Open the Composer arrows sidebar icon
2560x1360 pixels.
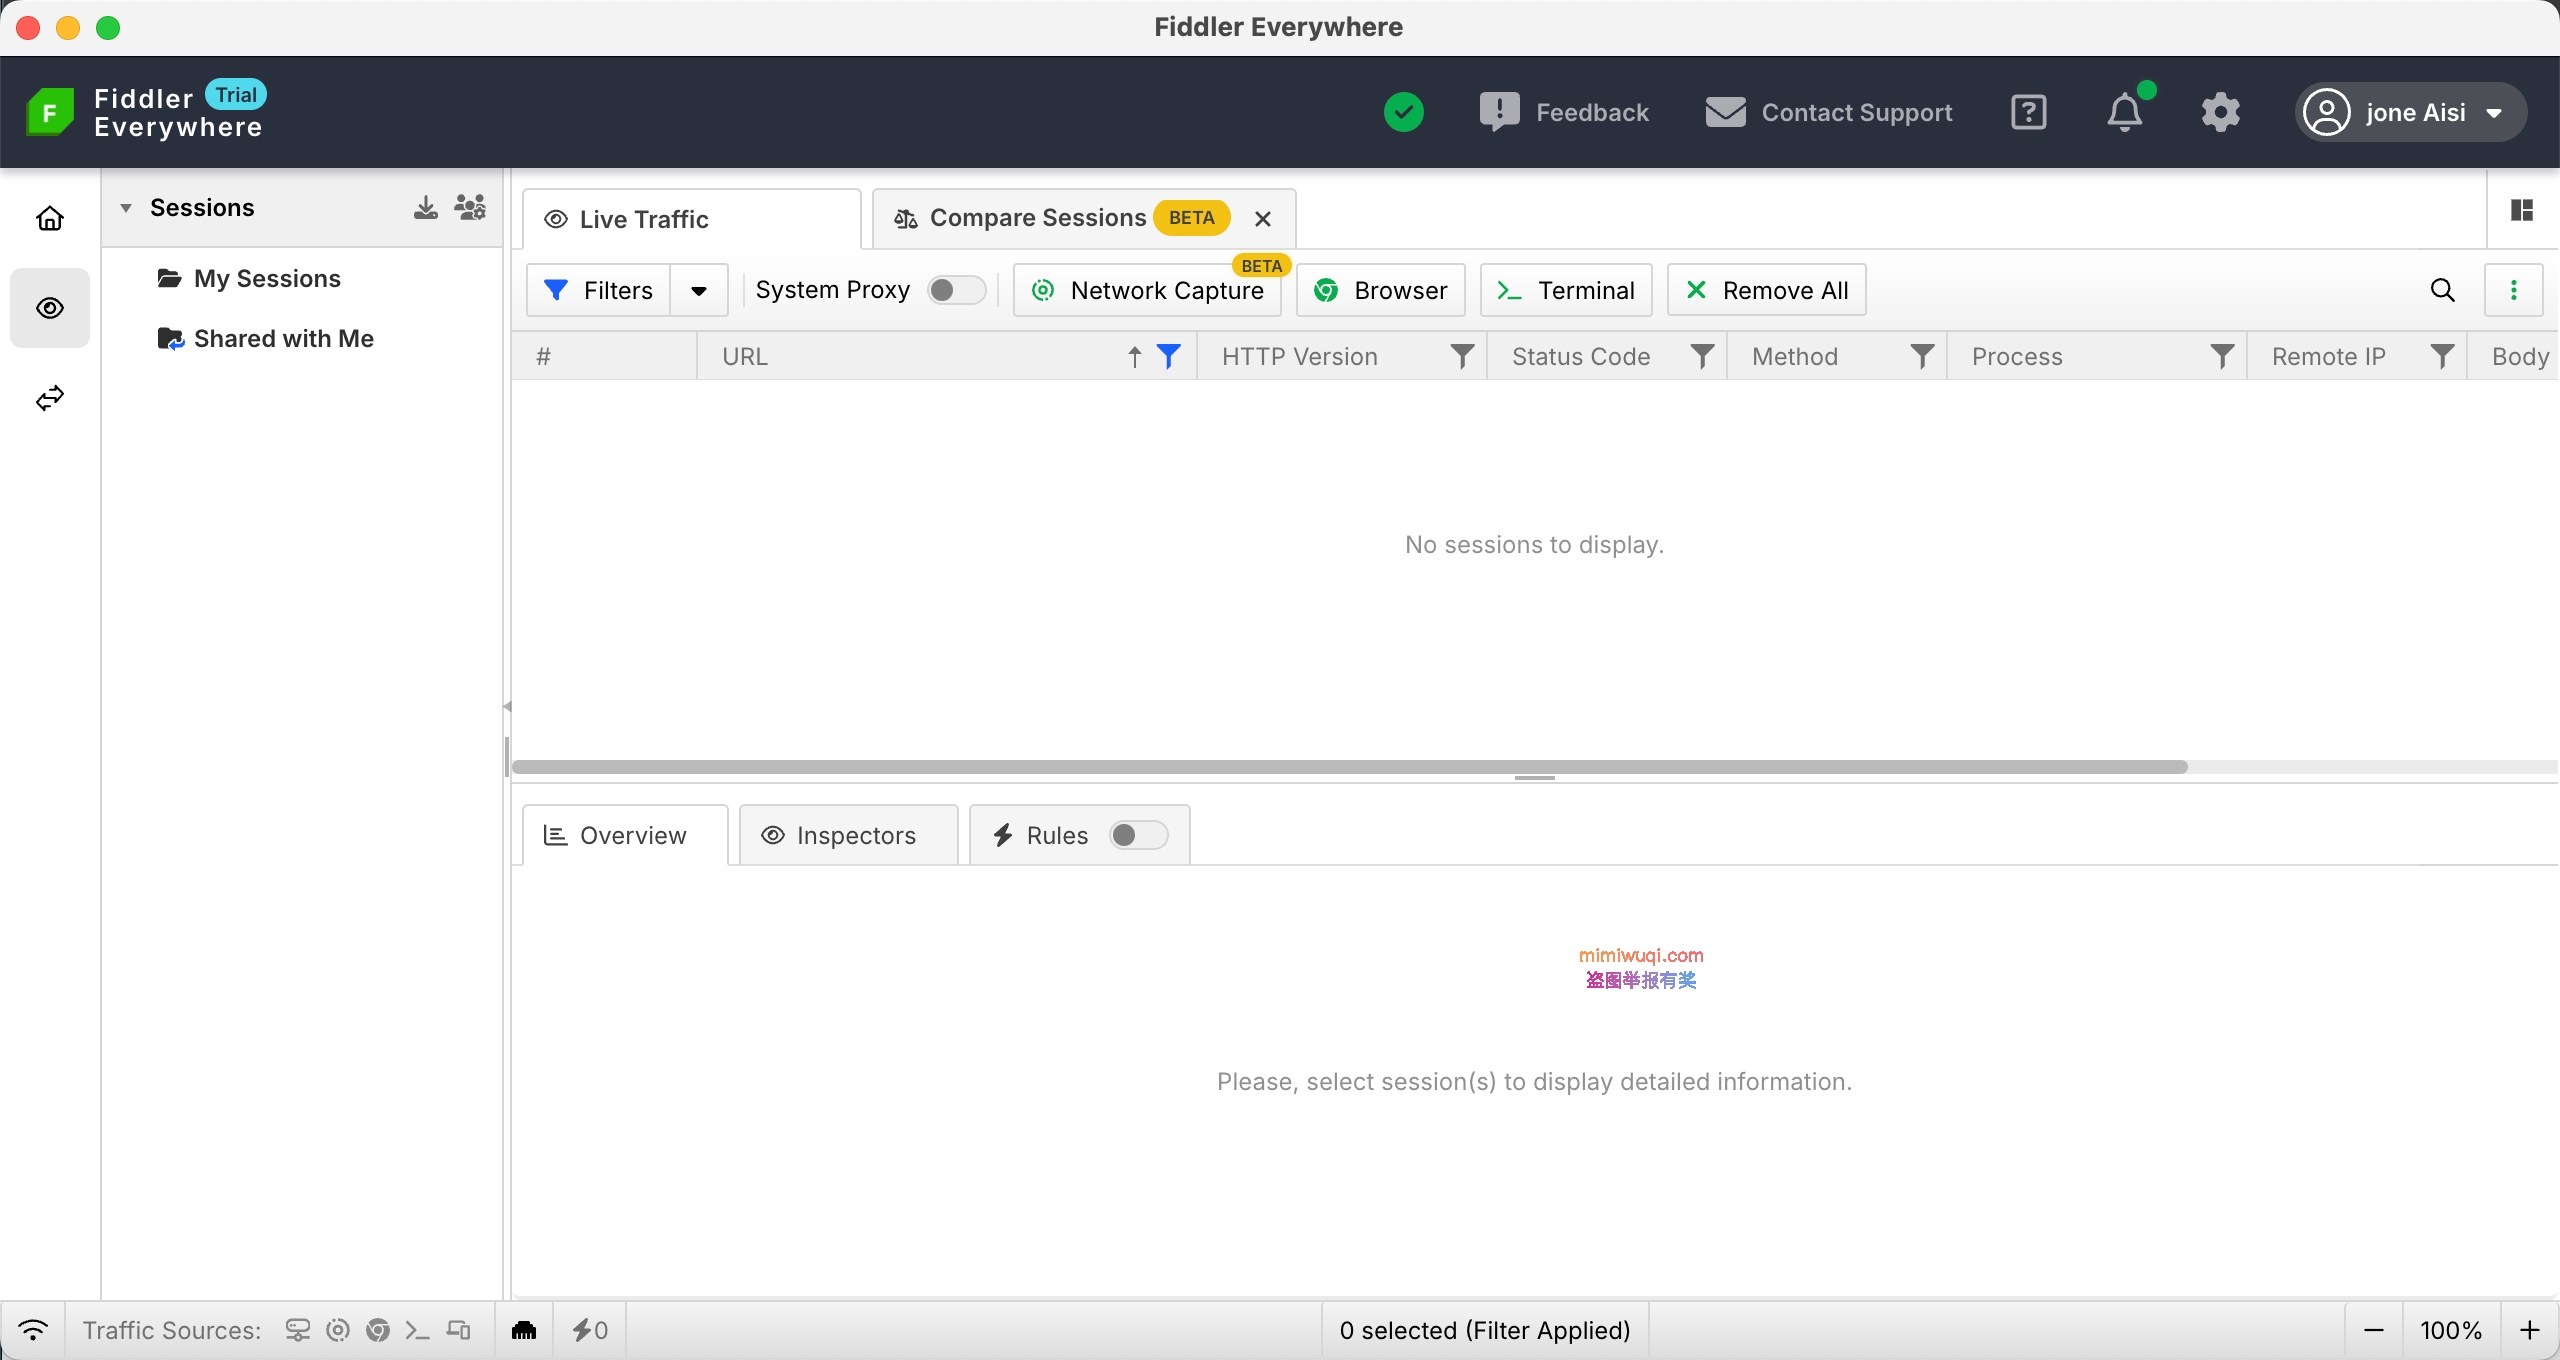tap(50, 398)
